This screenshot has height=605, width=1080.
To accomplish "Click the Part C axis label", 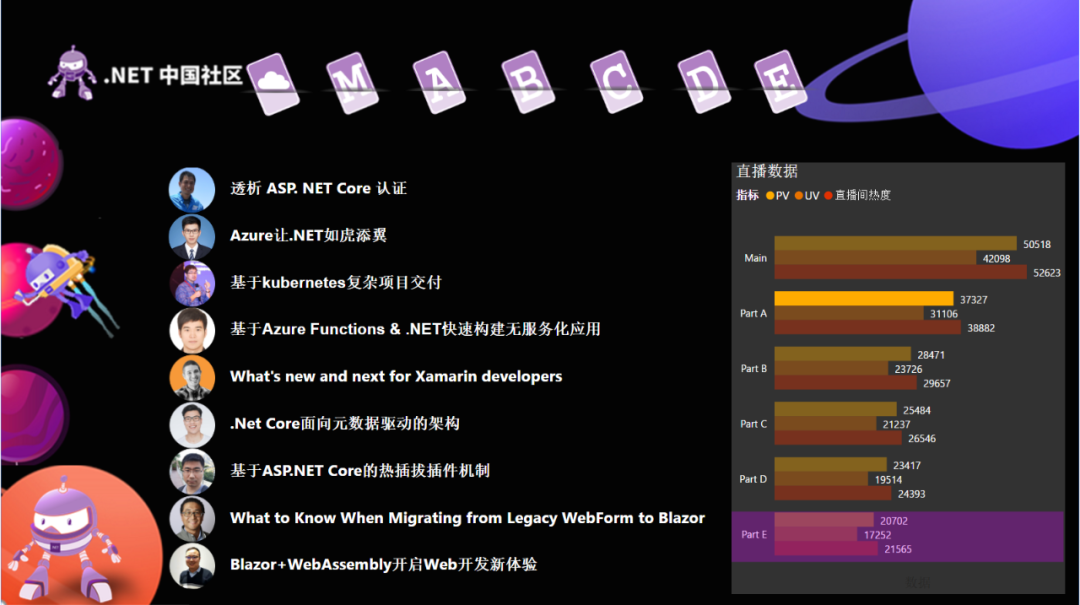I will (754, 424).
